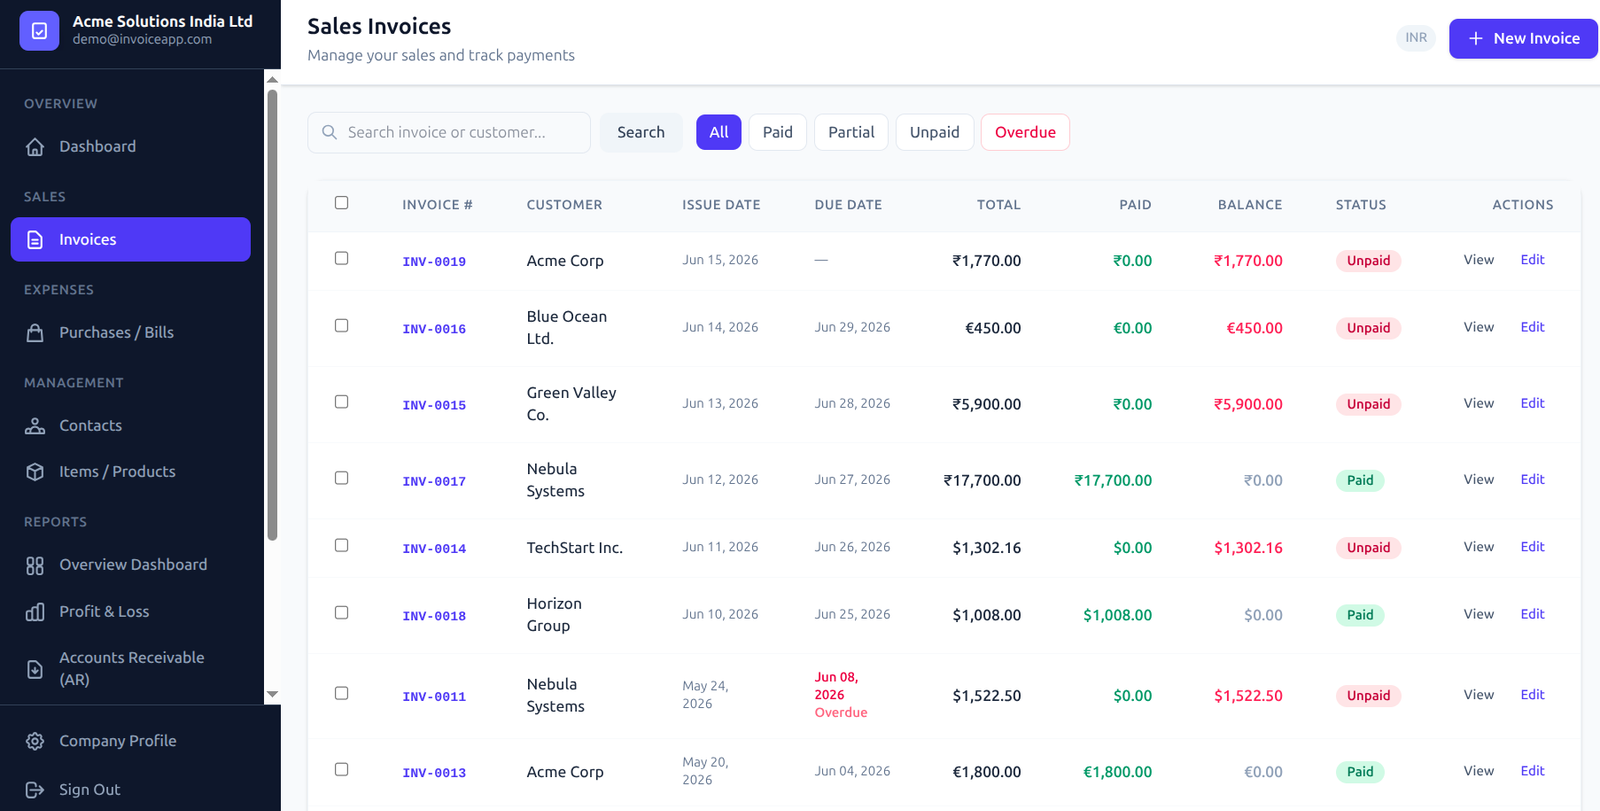Open Dashboard from the sidebar

coord(130,147)
